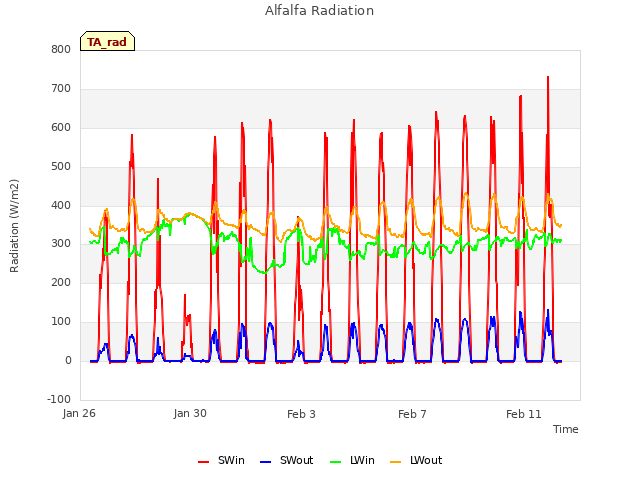The height and width of the screenshot is (480, 640).
Task: Click the TA_rad label box
Action: [x=107, y=41]
